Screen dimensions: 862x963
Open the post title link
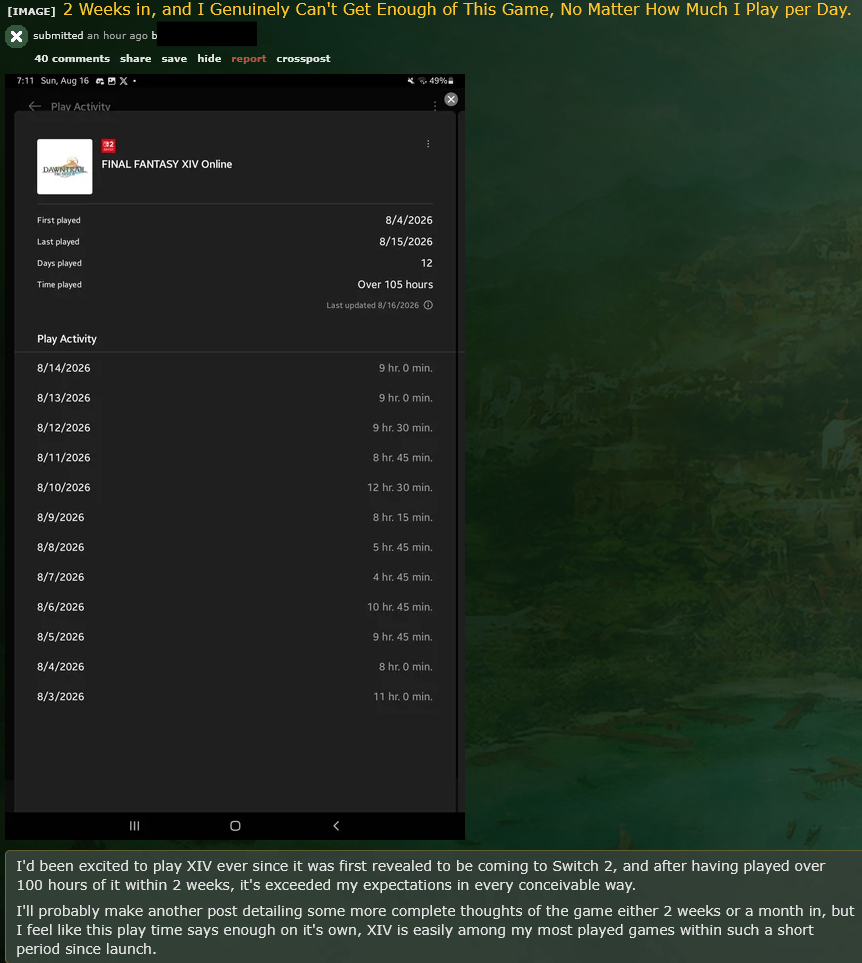coord(457,10)
